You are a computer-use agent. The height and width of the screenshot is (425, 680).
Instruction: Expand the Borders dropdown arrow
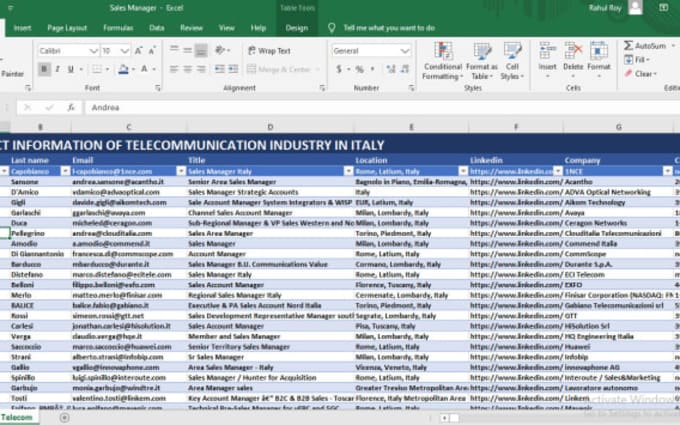(x=107, y=69)
